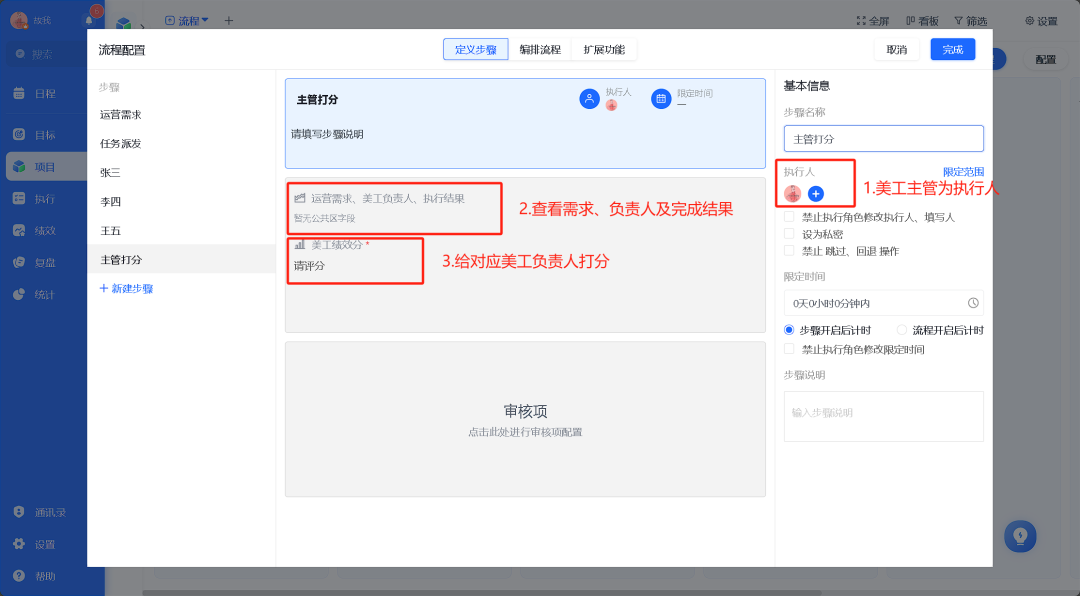Open the 通讯录 contacts icon

[43, 511]
